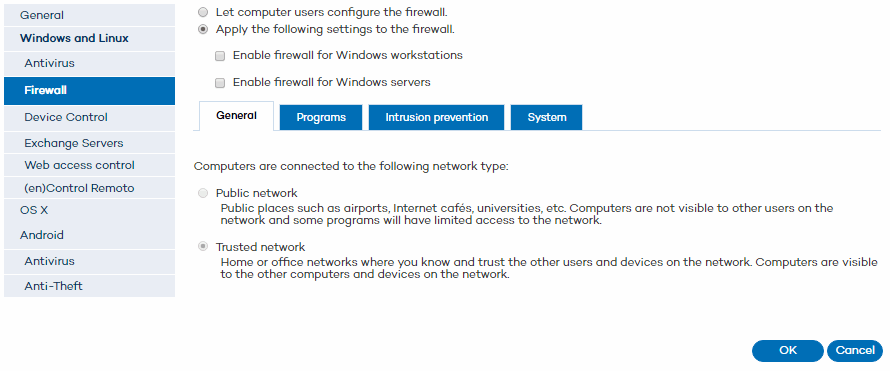The width and height of the screenshot is (890, 371).
Task: Open Anti-Theft under Android
Action: click(x=89, y=286)
